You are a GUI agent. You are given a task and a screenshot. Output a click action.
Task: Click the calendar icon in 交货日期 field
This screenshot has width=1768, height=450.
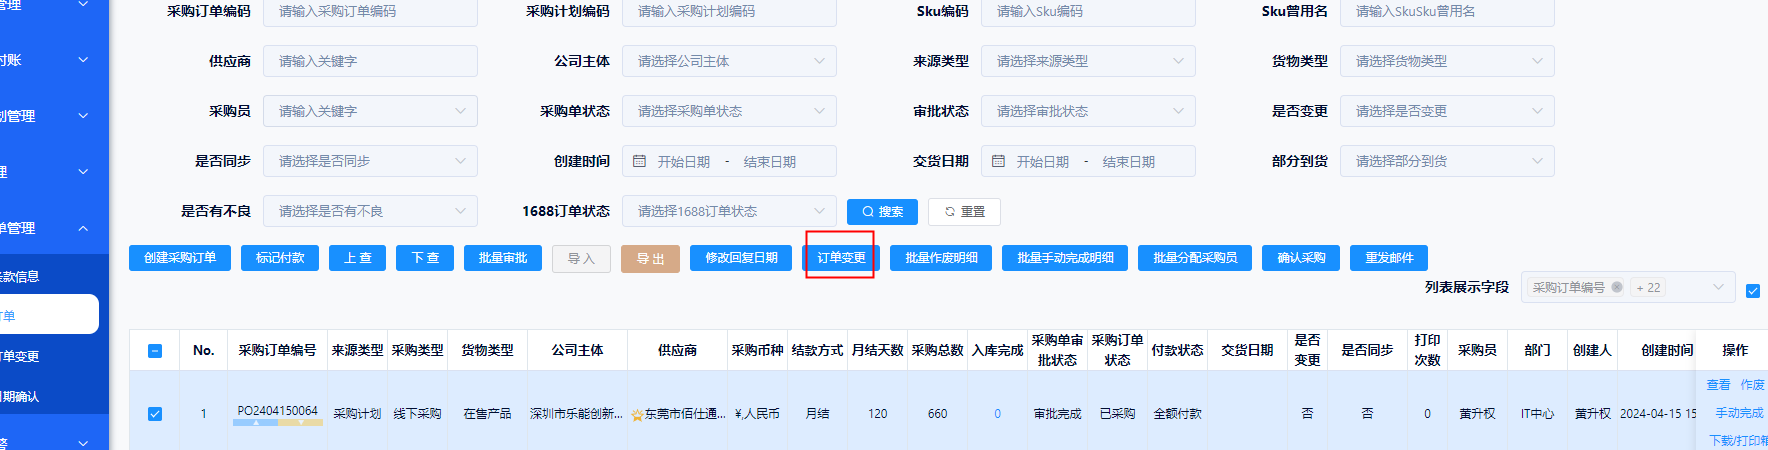[998, 161]
